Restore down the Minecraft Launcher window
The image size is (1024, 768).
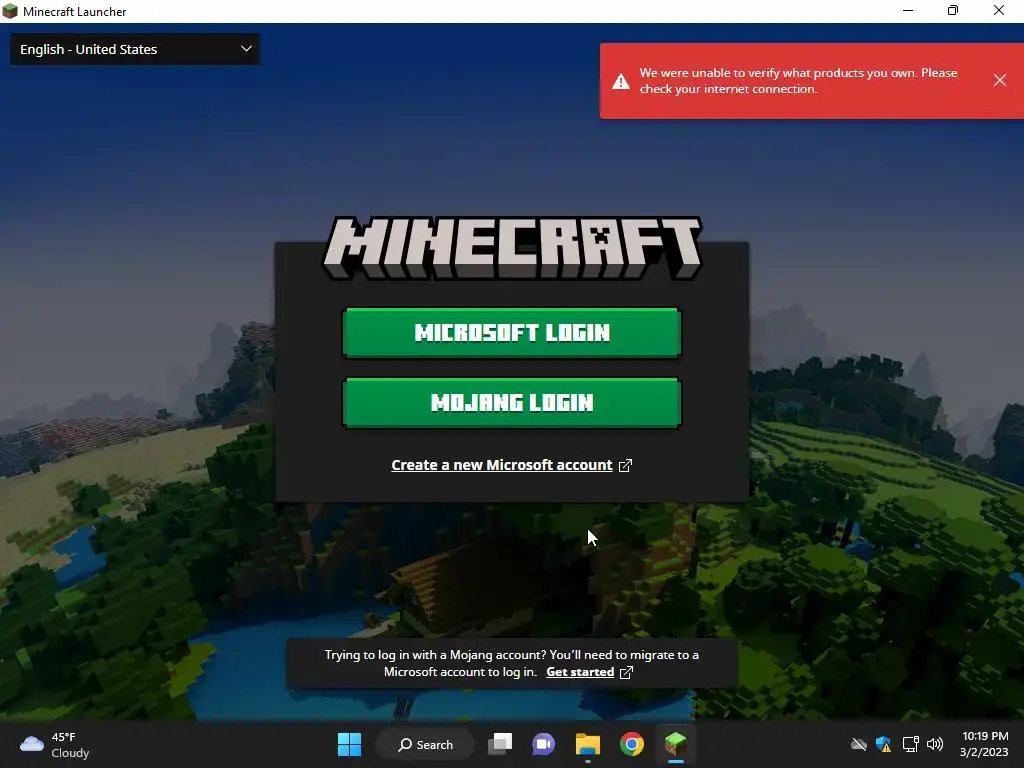pos(953,10)
